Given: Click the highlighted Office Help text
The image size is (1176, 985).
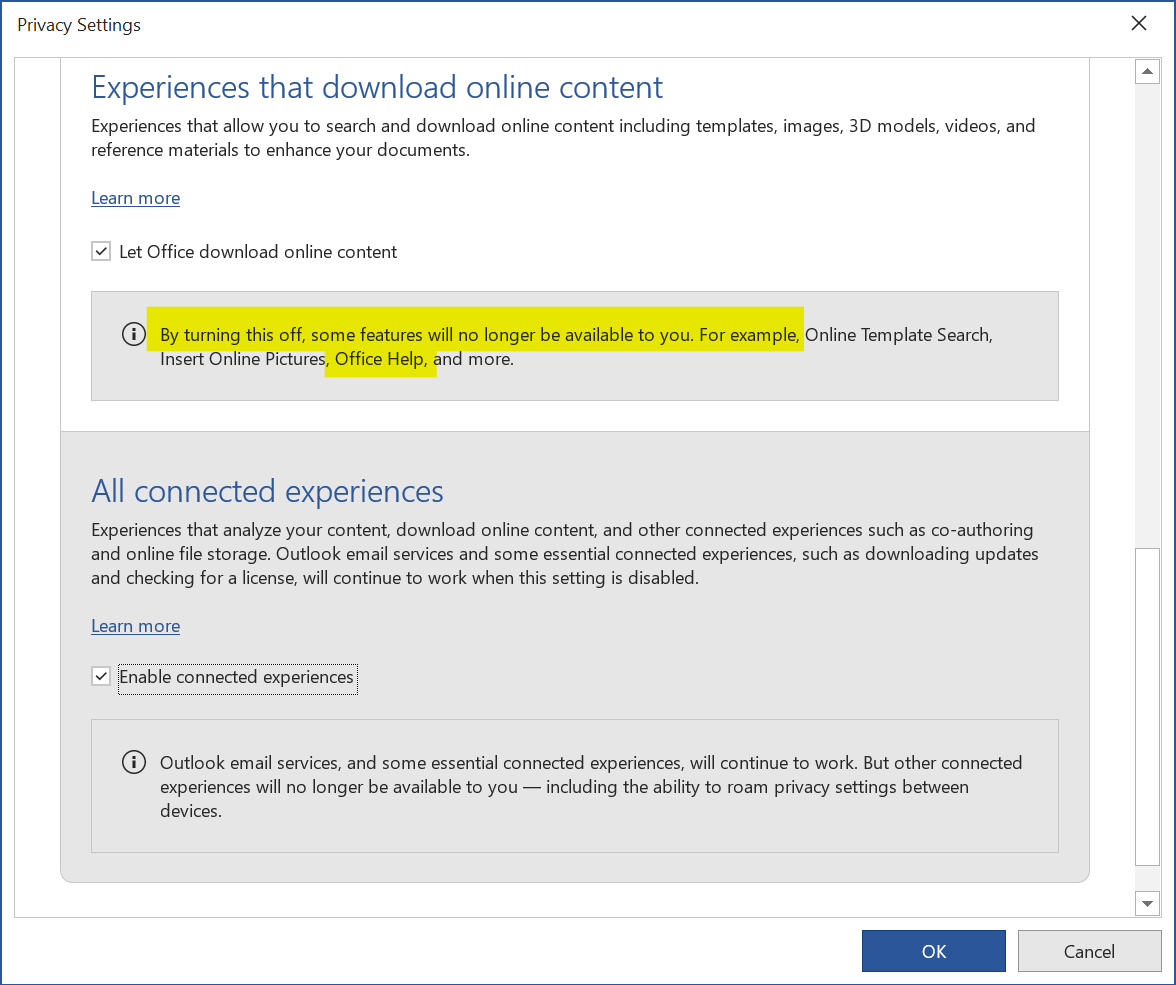Looking at the screenshot, I should pyautogui.click(x=380, y=359).
